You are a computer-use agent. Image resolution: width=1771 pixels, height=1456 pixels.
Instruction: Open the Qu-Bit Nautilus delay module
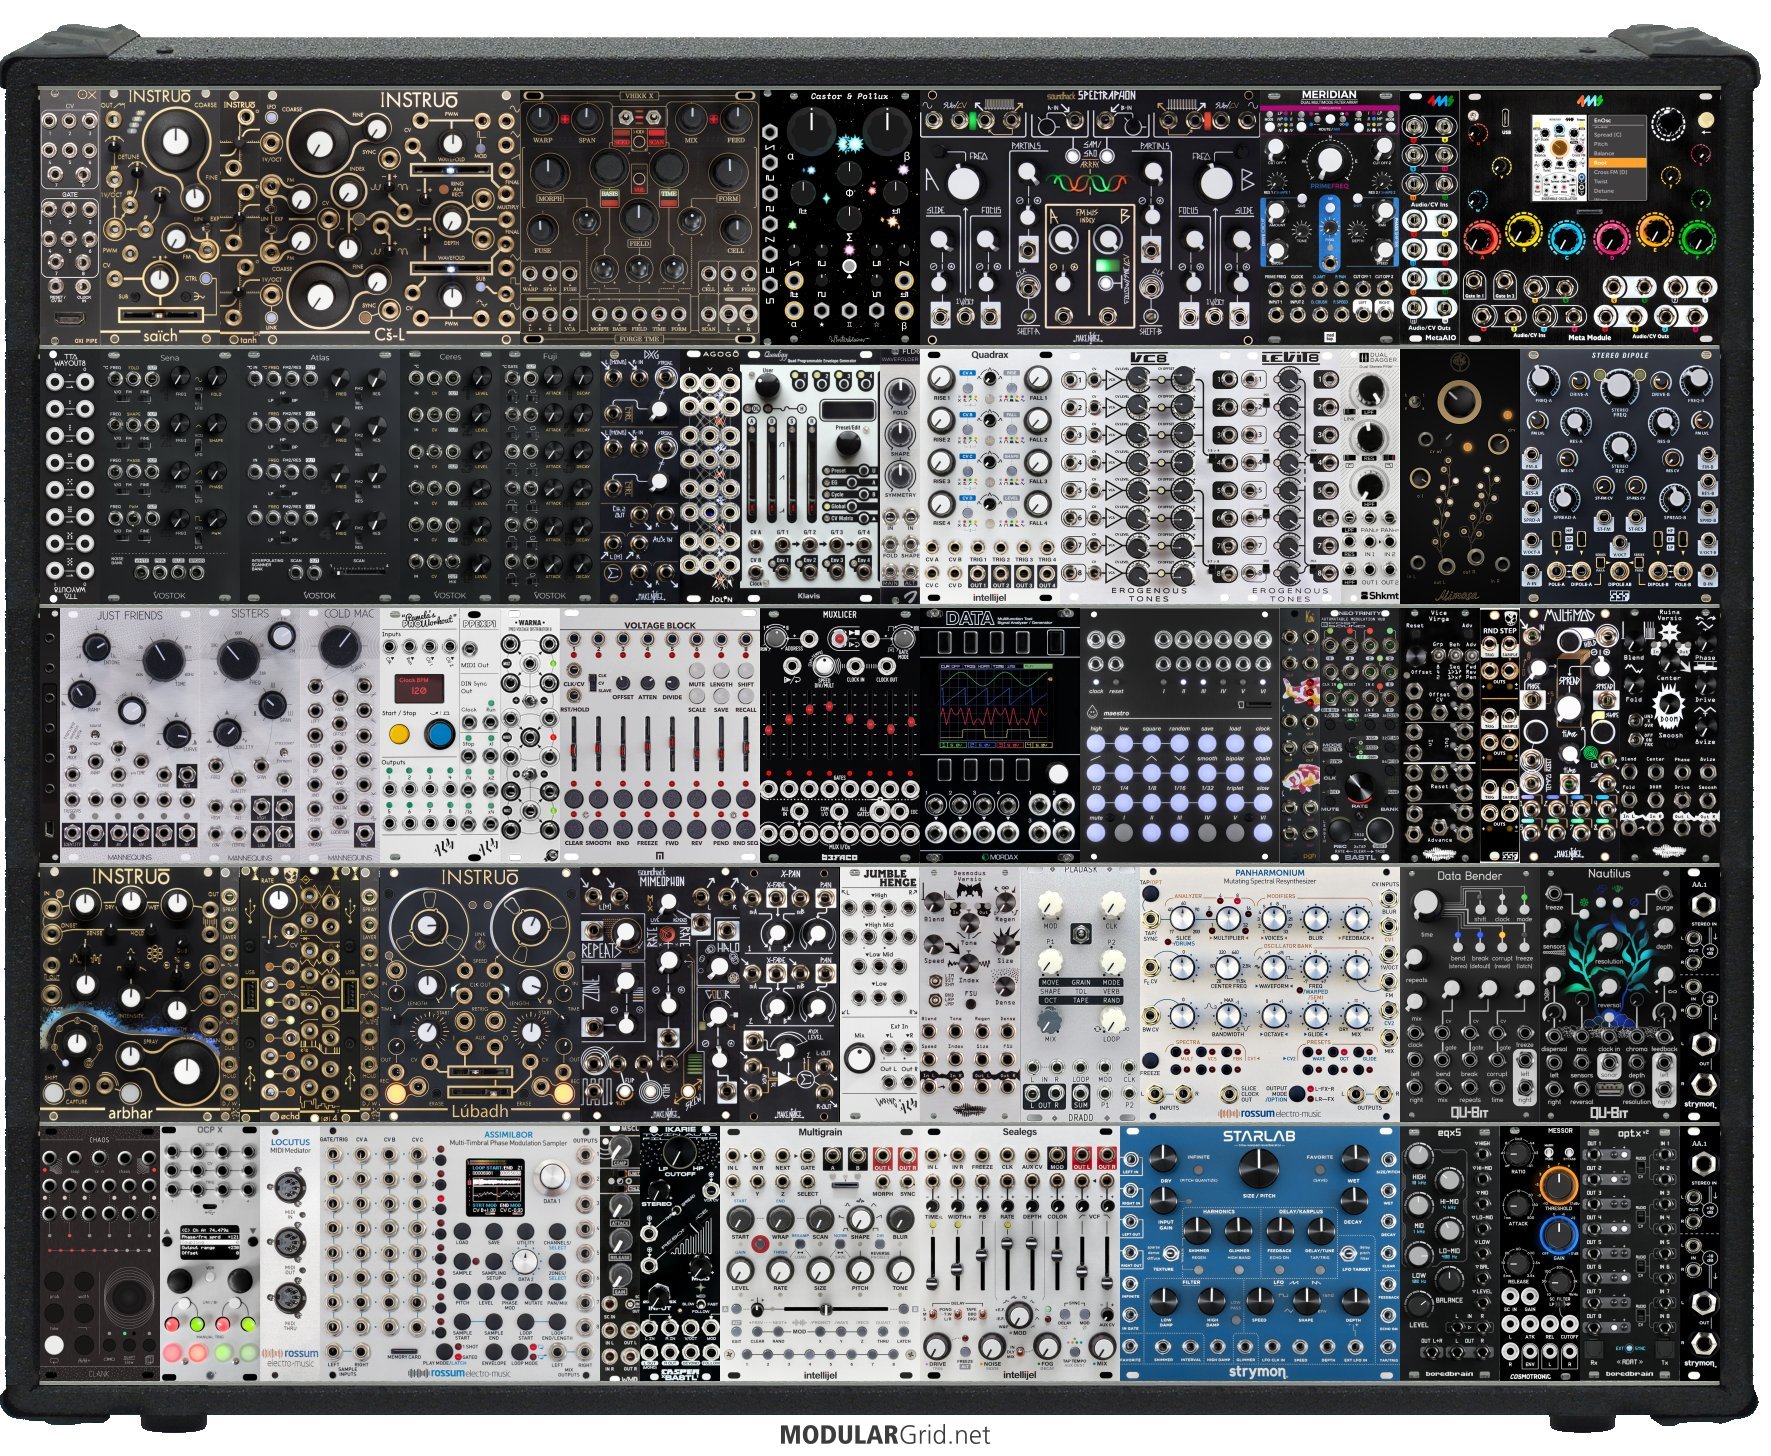1610,996
